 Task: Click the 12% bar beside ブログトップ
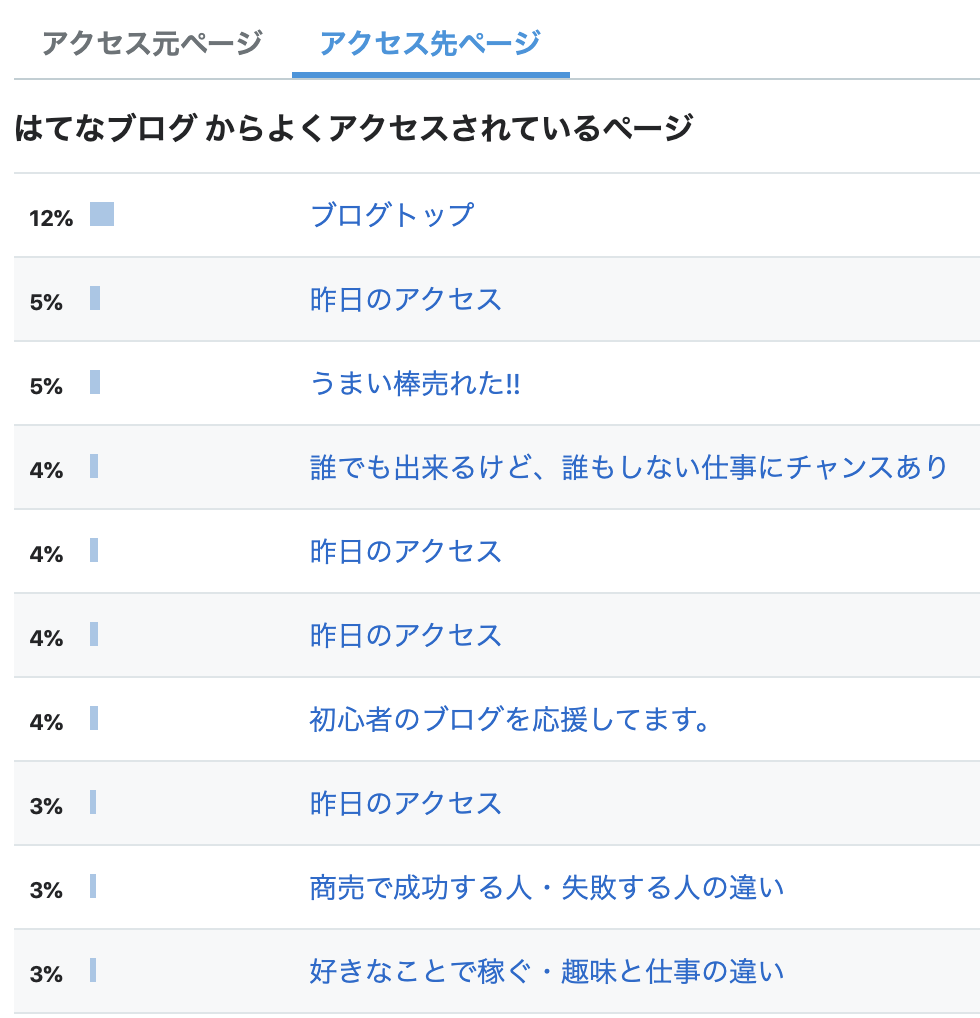[102, 215]
